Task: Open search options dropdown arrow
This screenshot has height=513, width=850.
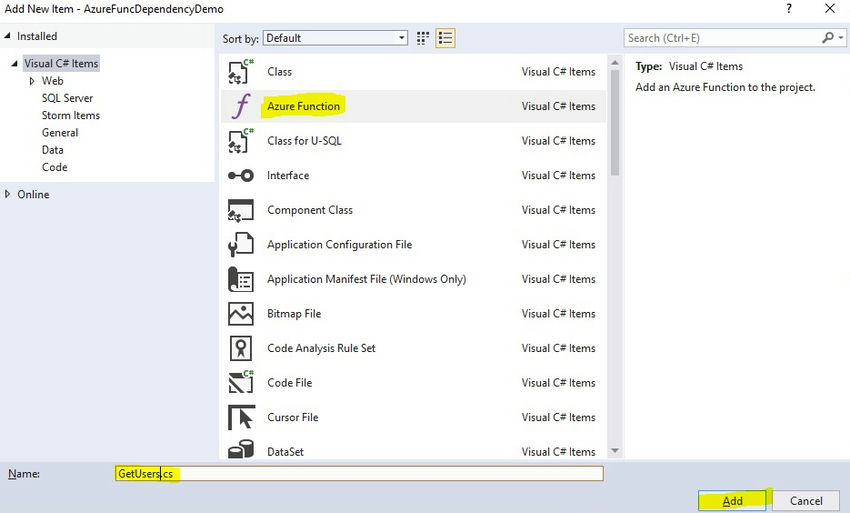Action: [841, 38]
